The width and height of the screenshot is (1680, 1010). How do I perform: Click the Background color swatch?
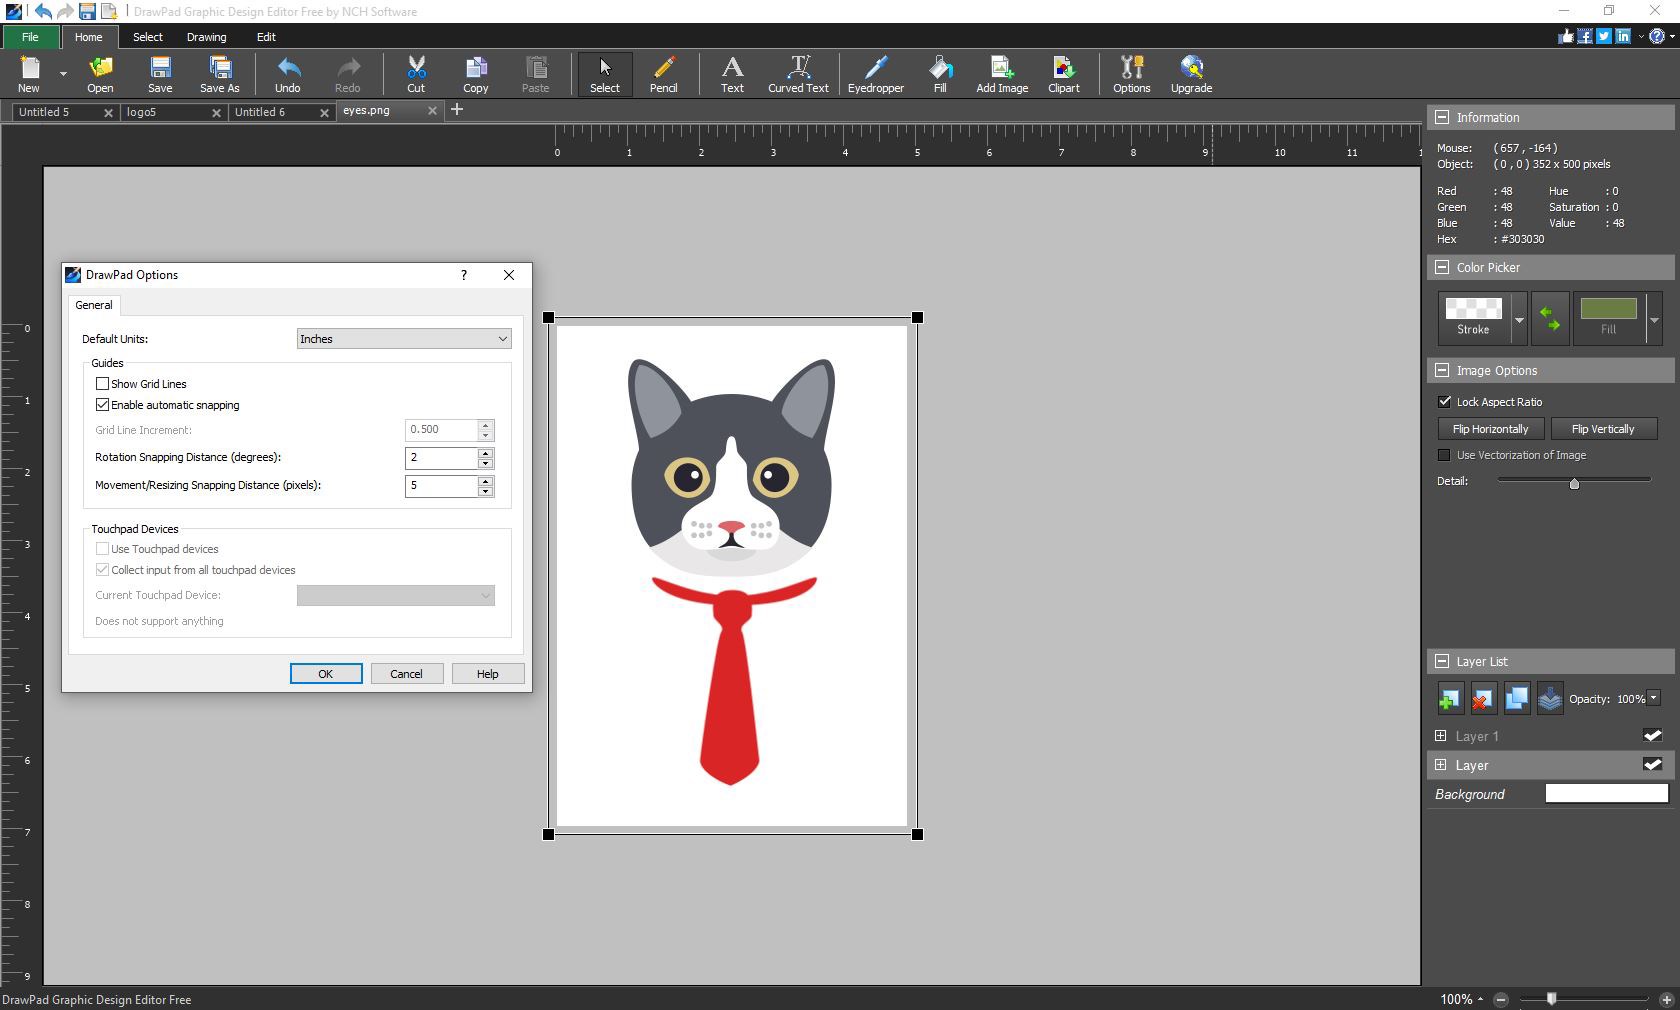[1605, 794]
